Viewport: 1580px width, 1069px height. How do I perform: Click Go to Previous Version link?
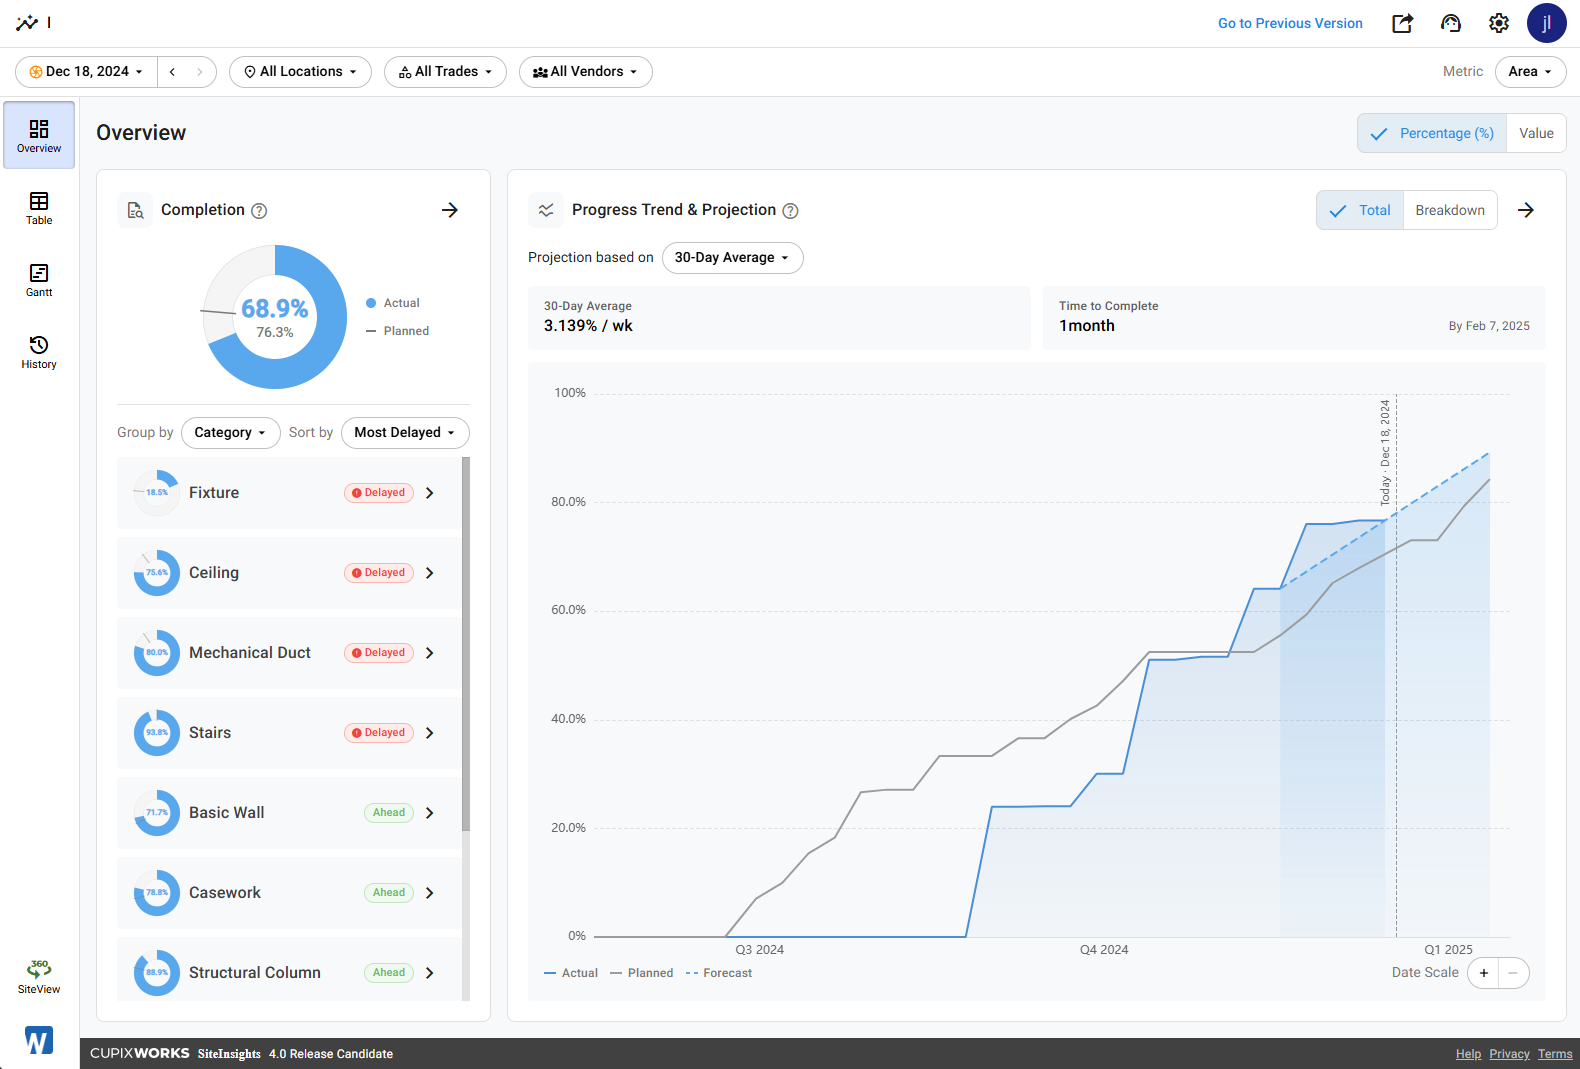1290,23
